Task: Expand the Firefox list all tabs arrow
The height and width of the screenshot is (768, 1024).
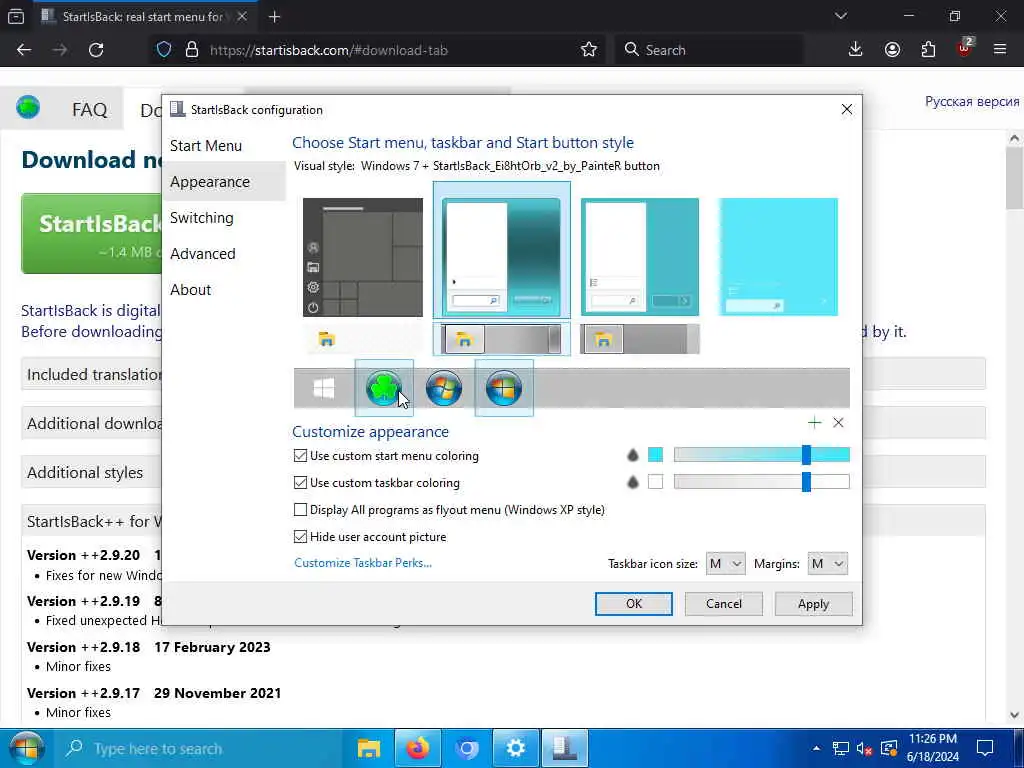Action: 840,16
